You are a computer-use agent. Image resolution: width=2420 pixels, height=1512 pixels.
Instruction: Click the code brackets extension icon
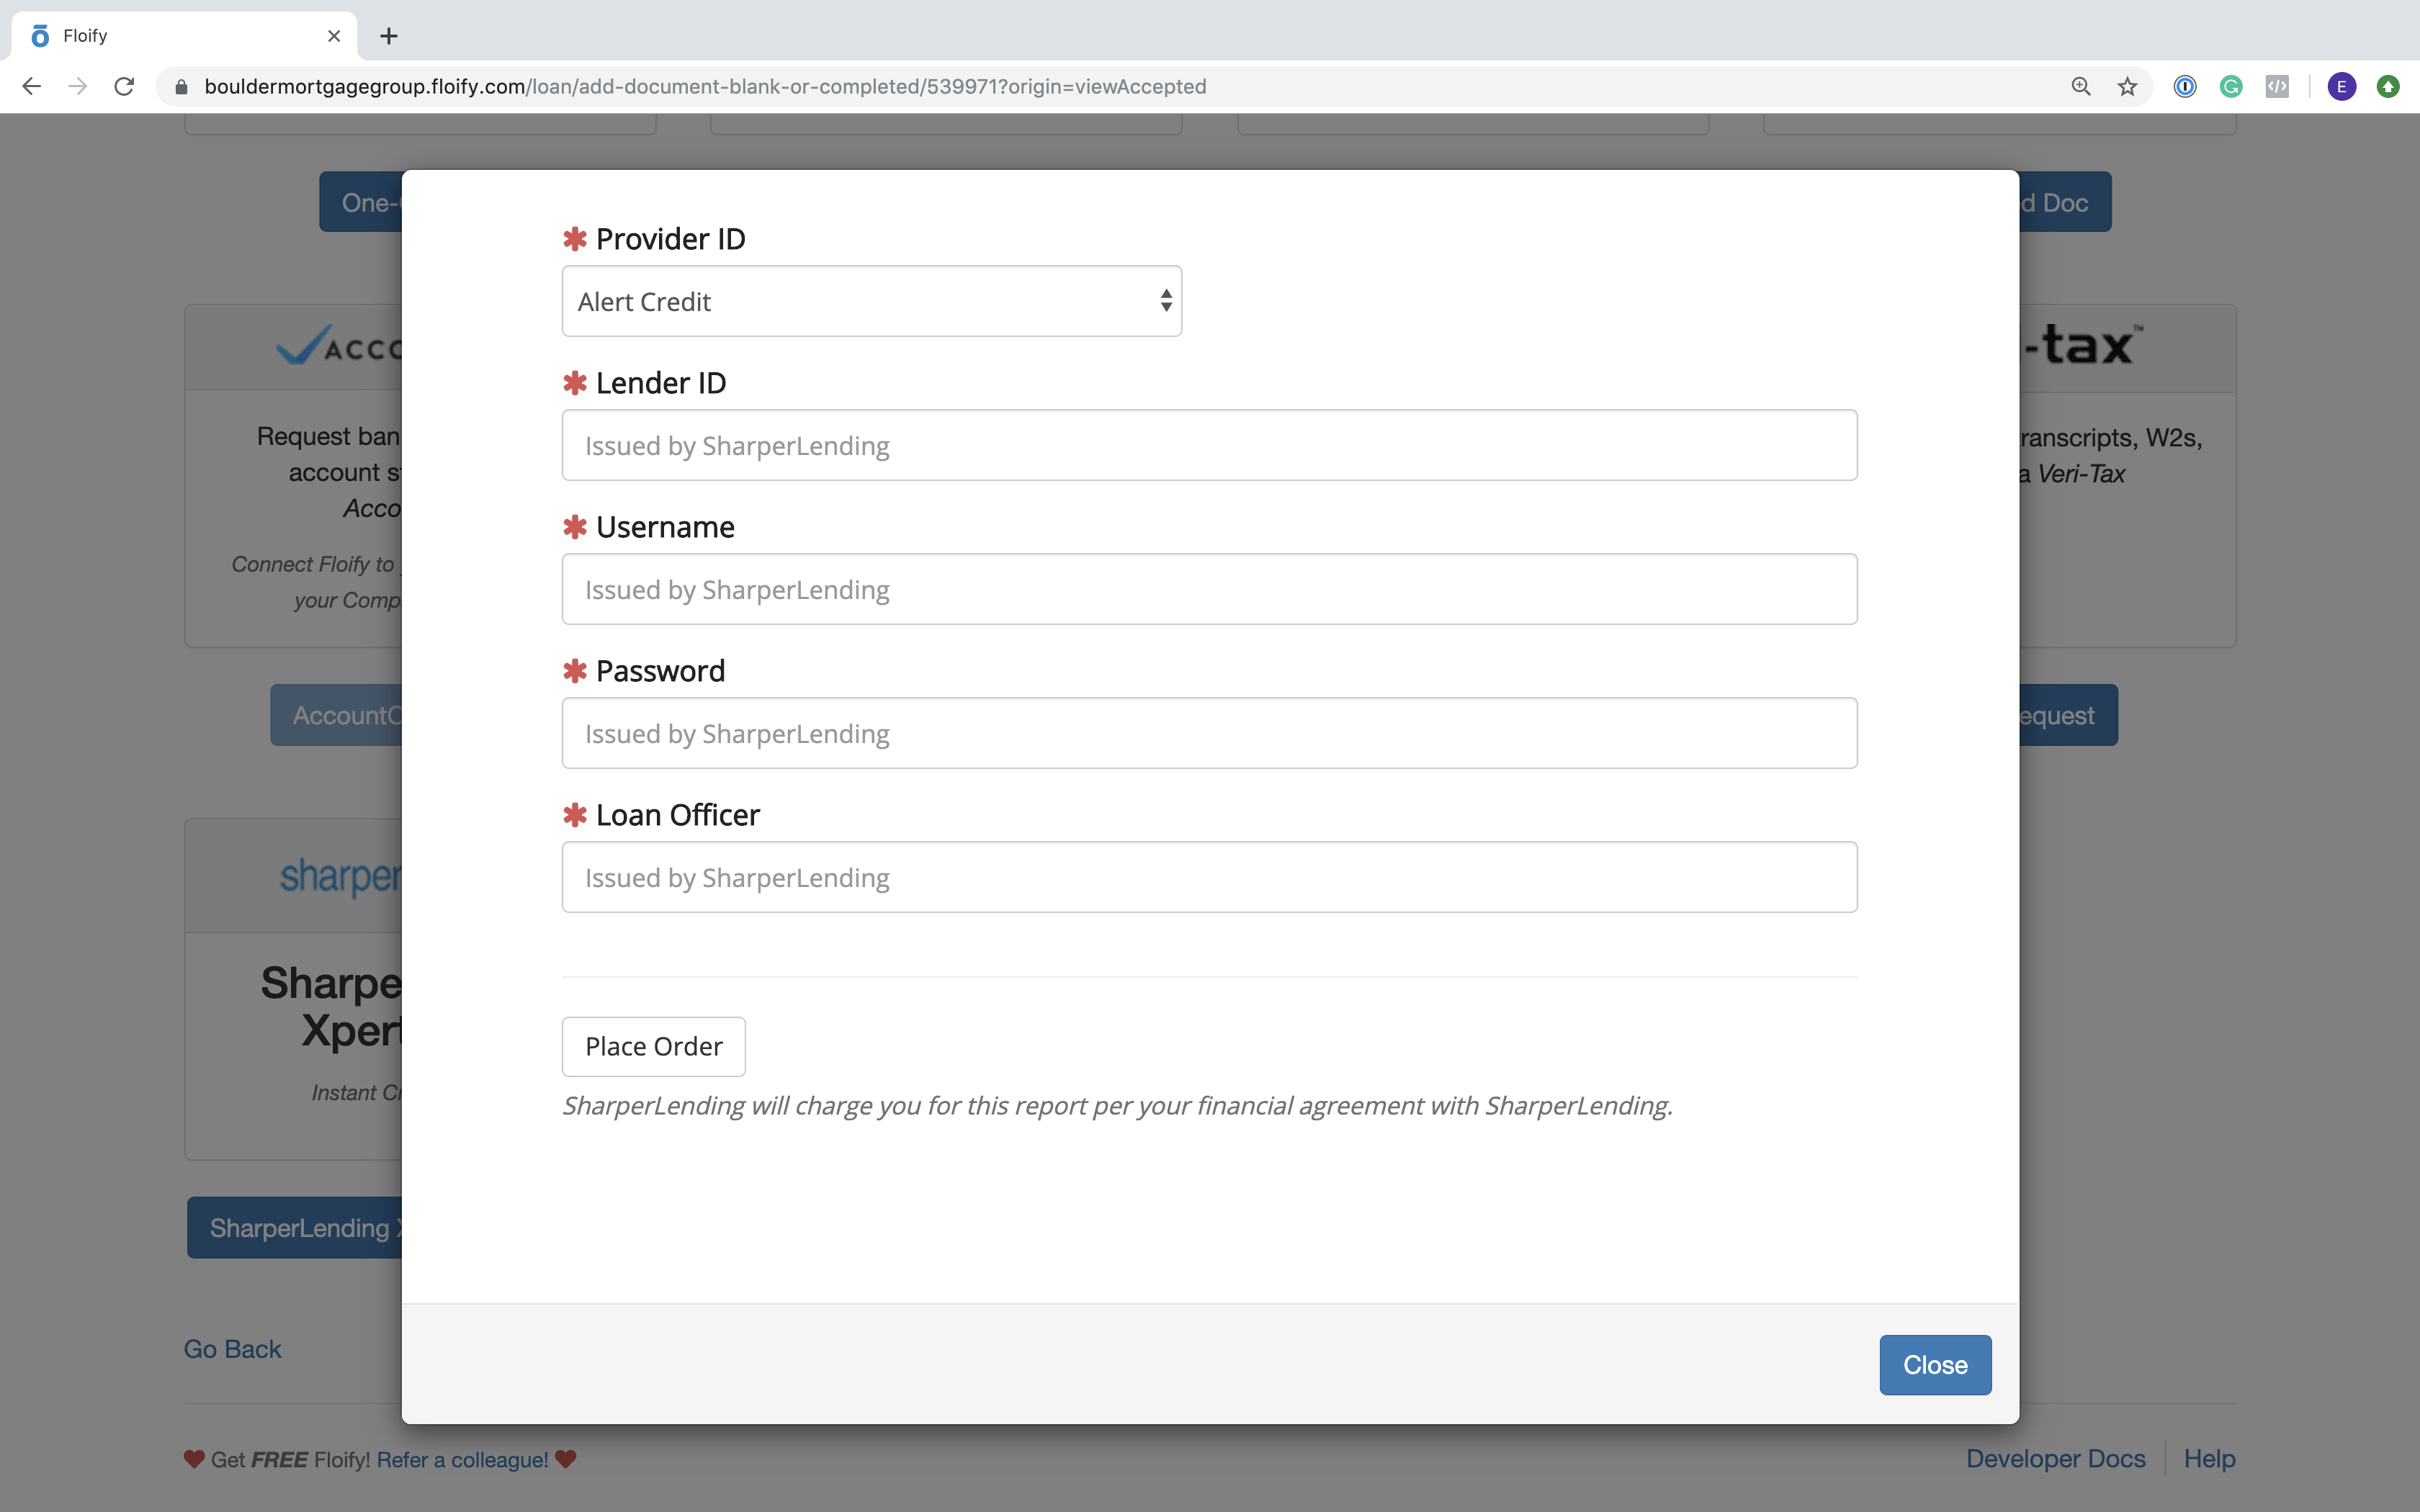click(x=2277, y=87)
